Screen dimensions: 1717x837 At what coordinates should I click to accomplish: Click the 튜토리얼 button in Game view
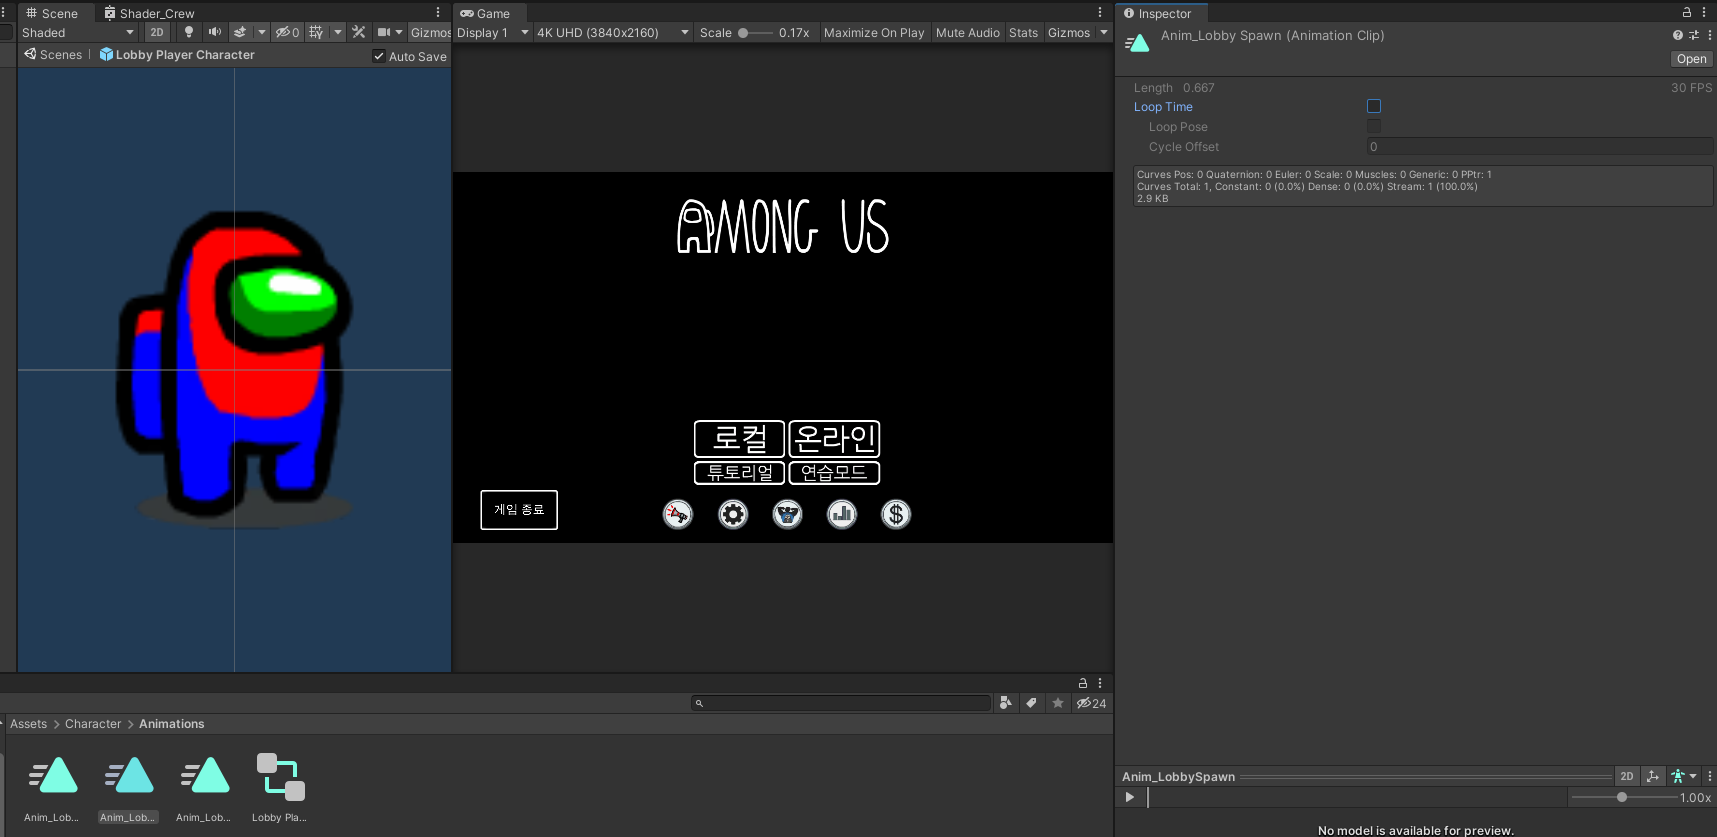739,473
